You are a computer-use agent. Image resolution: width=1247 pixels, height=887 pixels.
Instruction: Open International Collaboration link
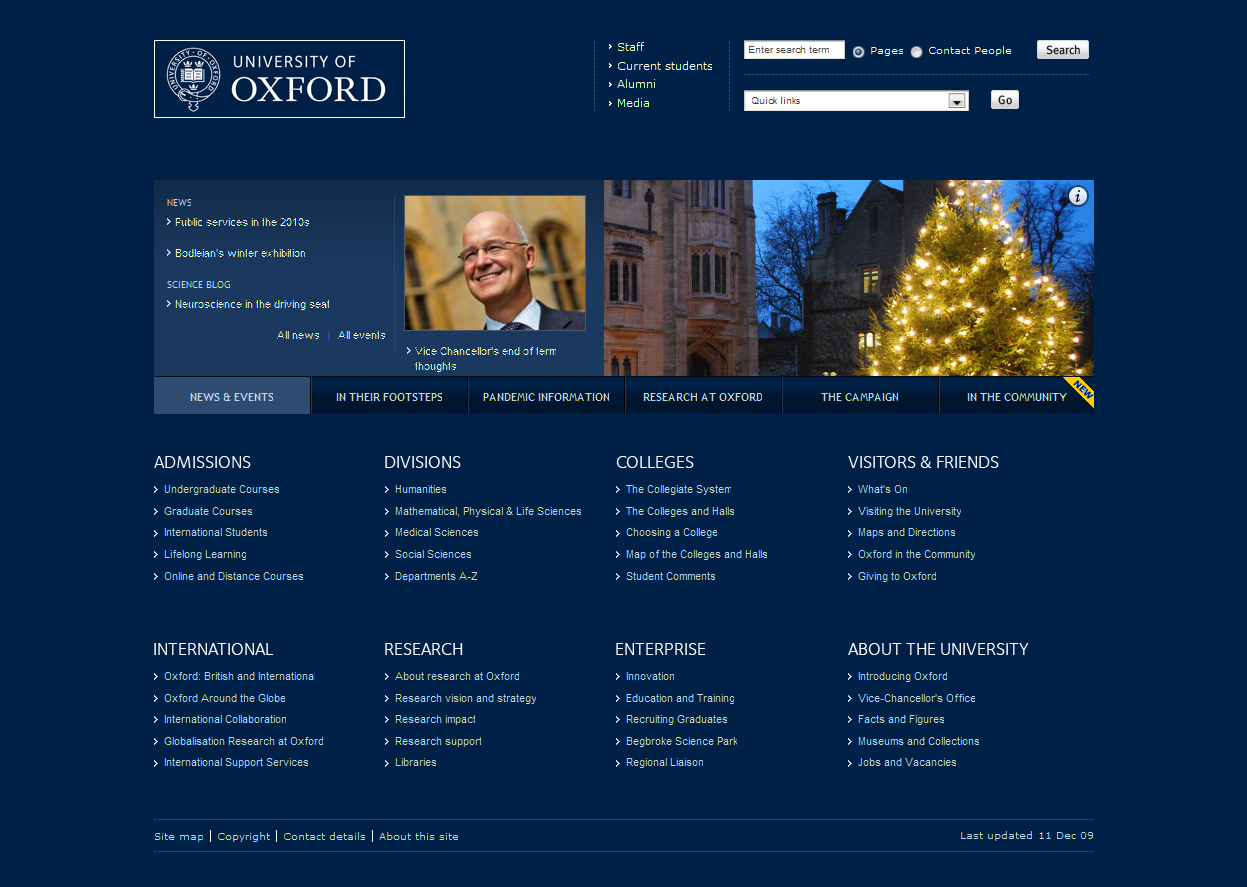225,720
